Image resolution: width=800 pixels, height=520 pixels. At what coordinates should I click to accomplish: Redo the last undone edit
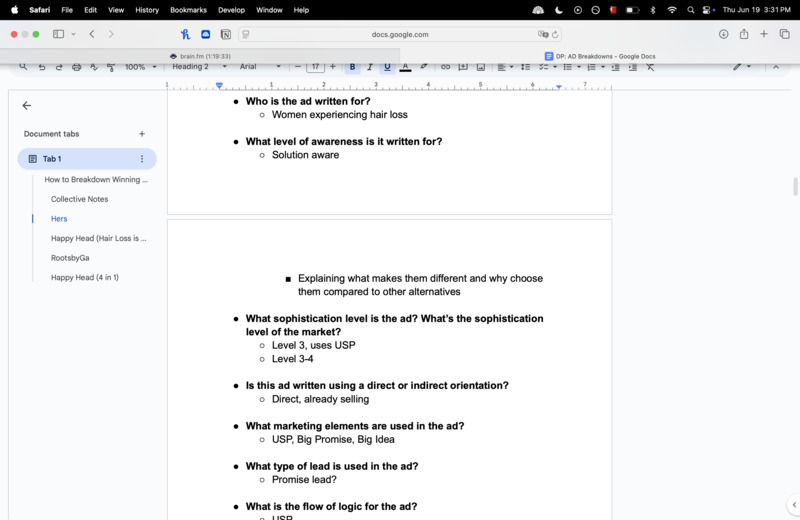pos(59,67)
